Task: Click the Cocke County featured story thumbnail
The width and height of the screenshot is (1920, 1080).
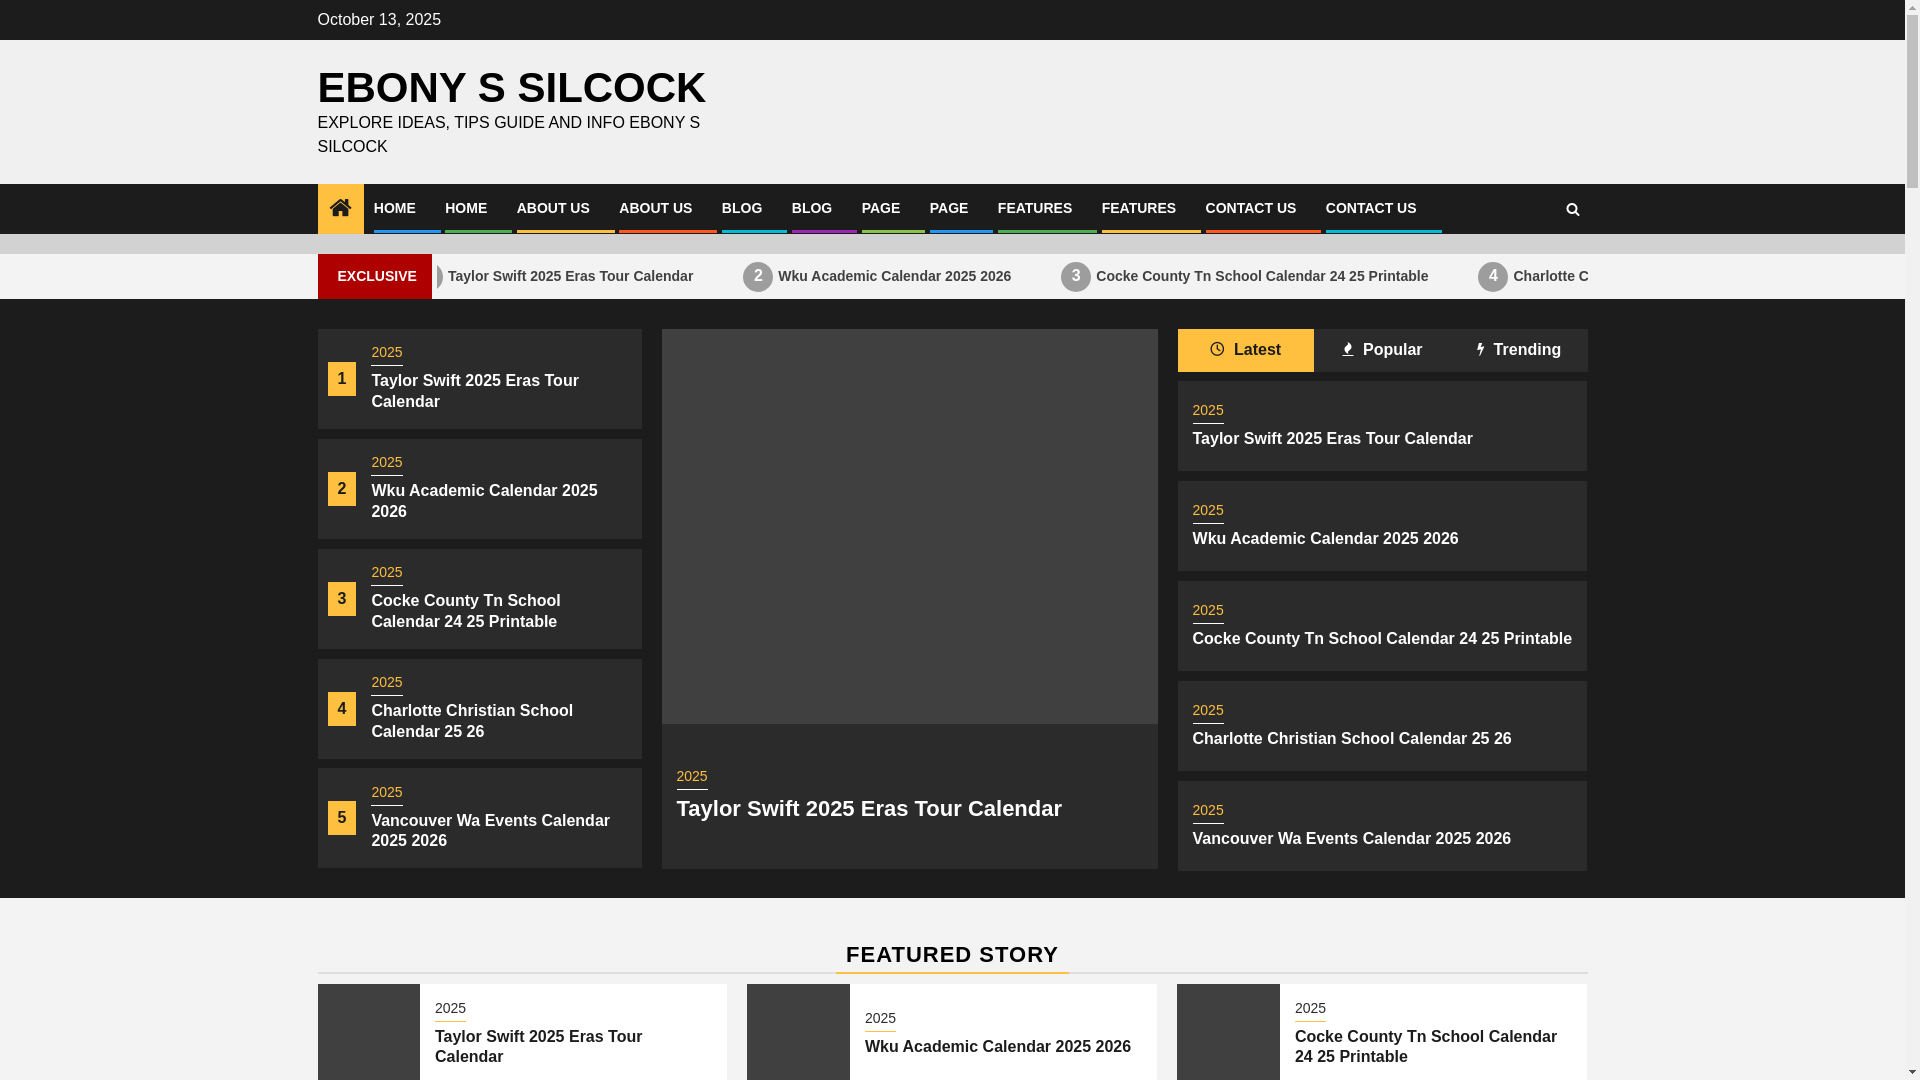Action: point(1228,1032)
